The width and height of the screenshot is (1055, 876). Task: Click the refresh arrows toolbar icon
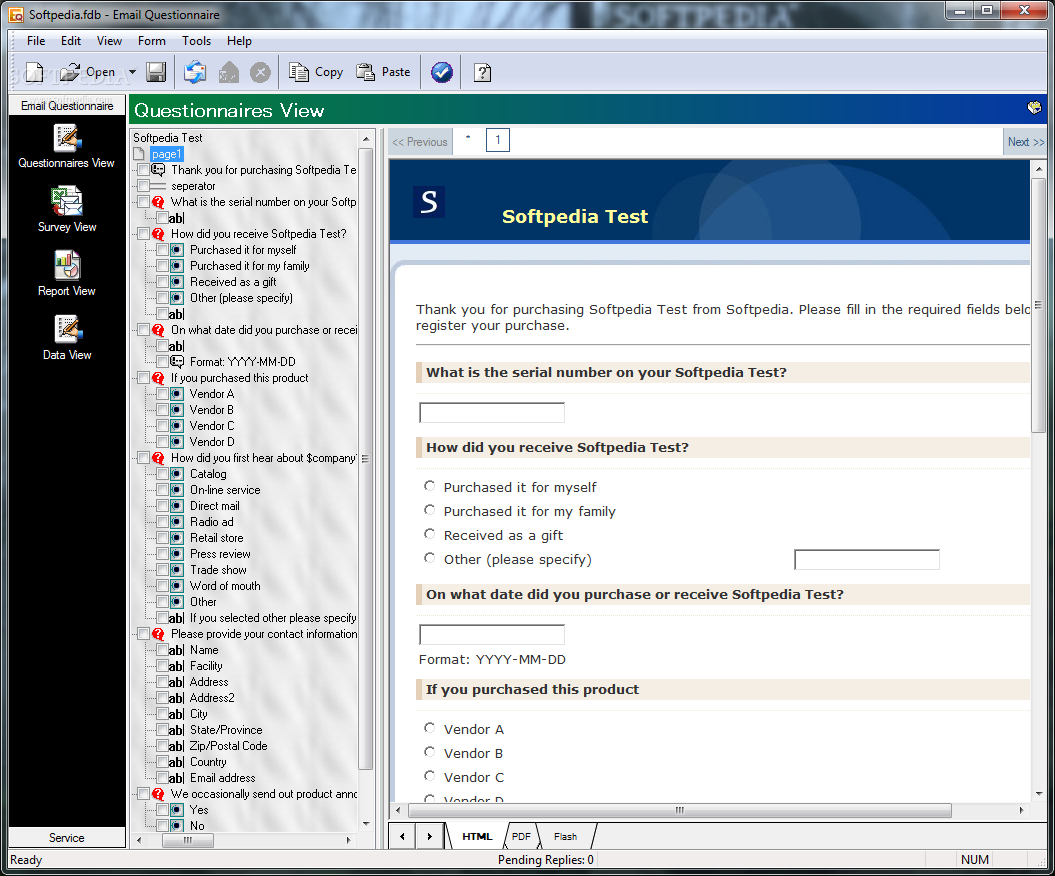pos(195,72)
